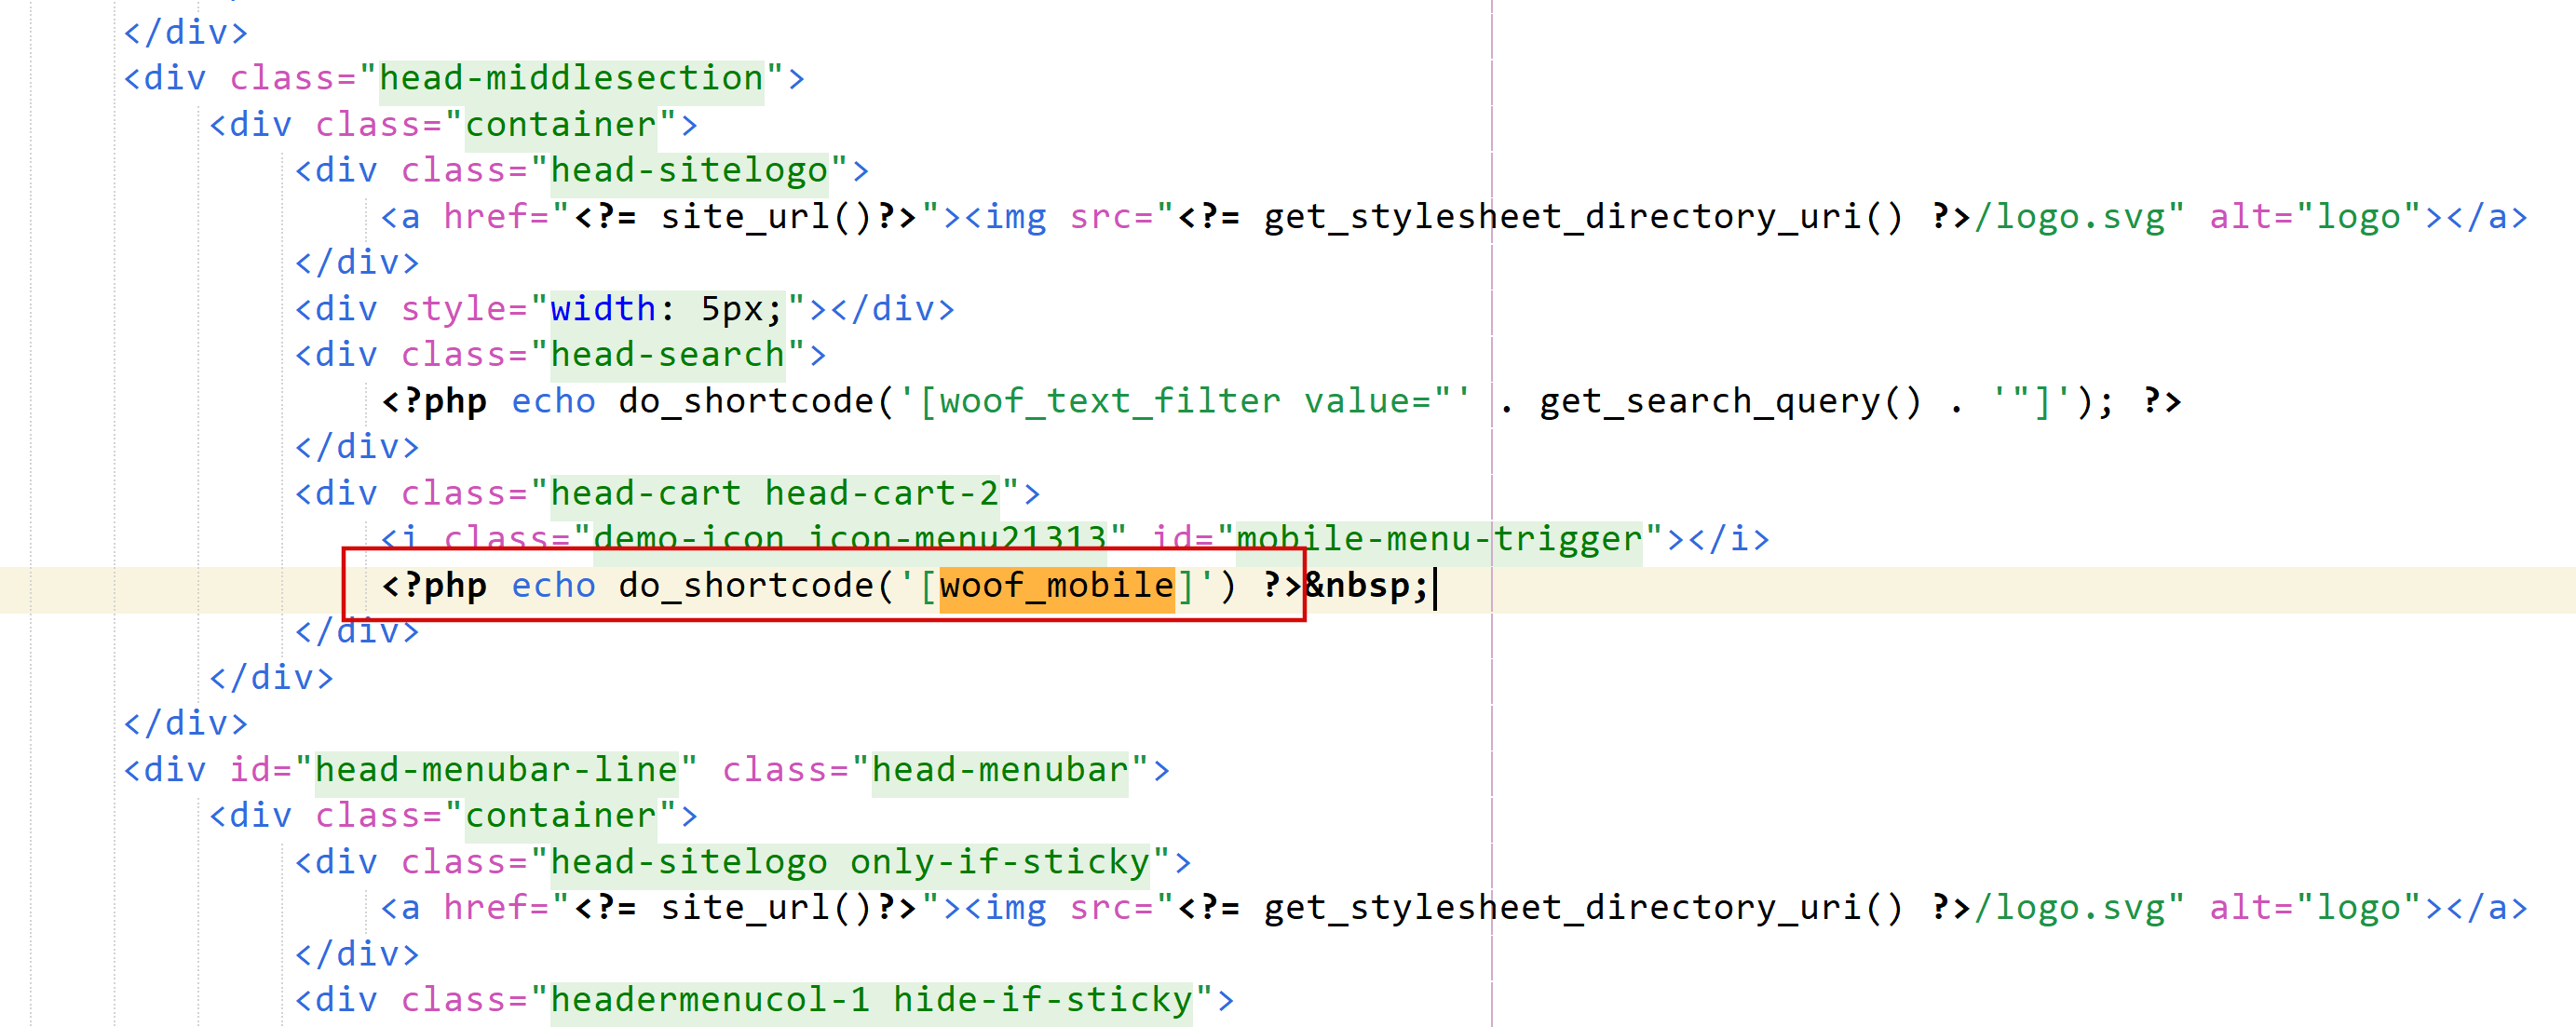Image resolution: width=2576 pixels, height=1027 pixels.
Task: Click the mobile-menu-trigger id value
Action: tap(1439, 539)
